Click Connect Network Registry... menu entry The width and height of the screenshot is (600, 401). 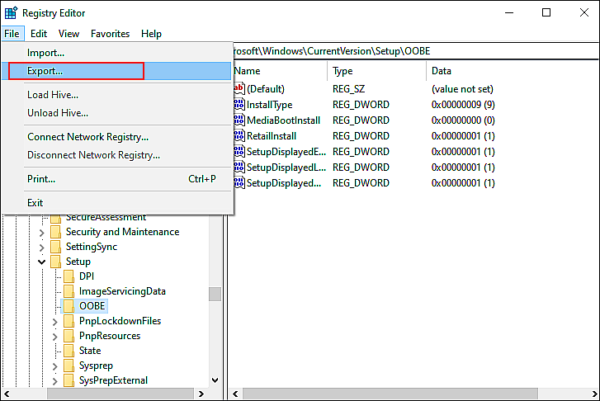(91, 136)
